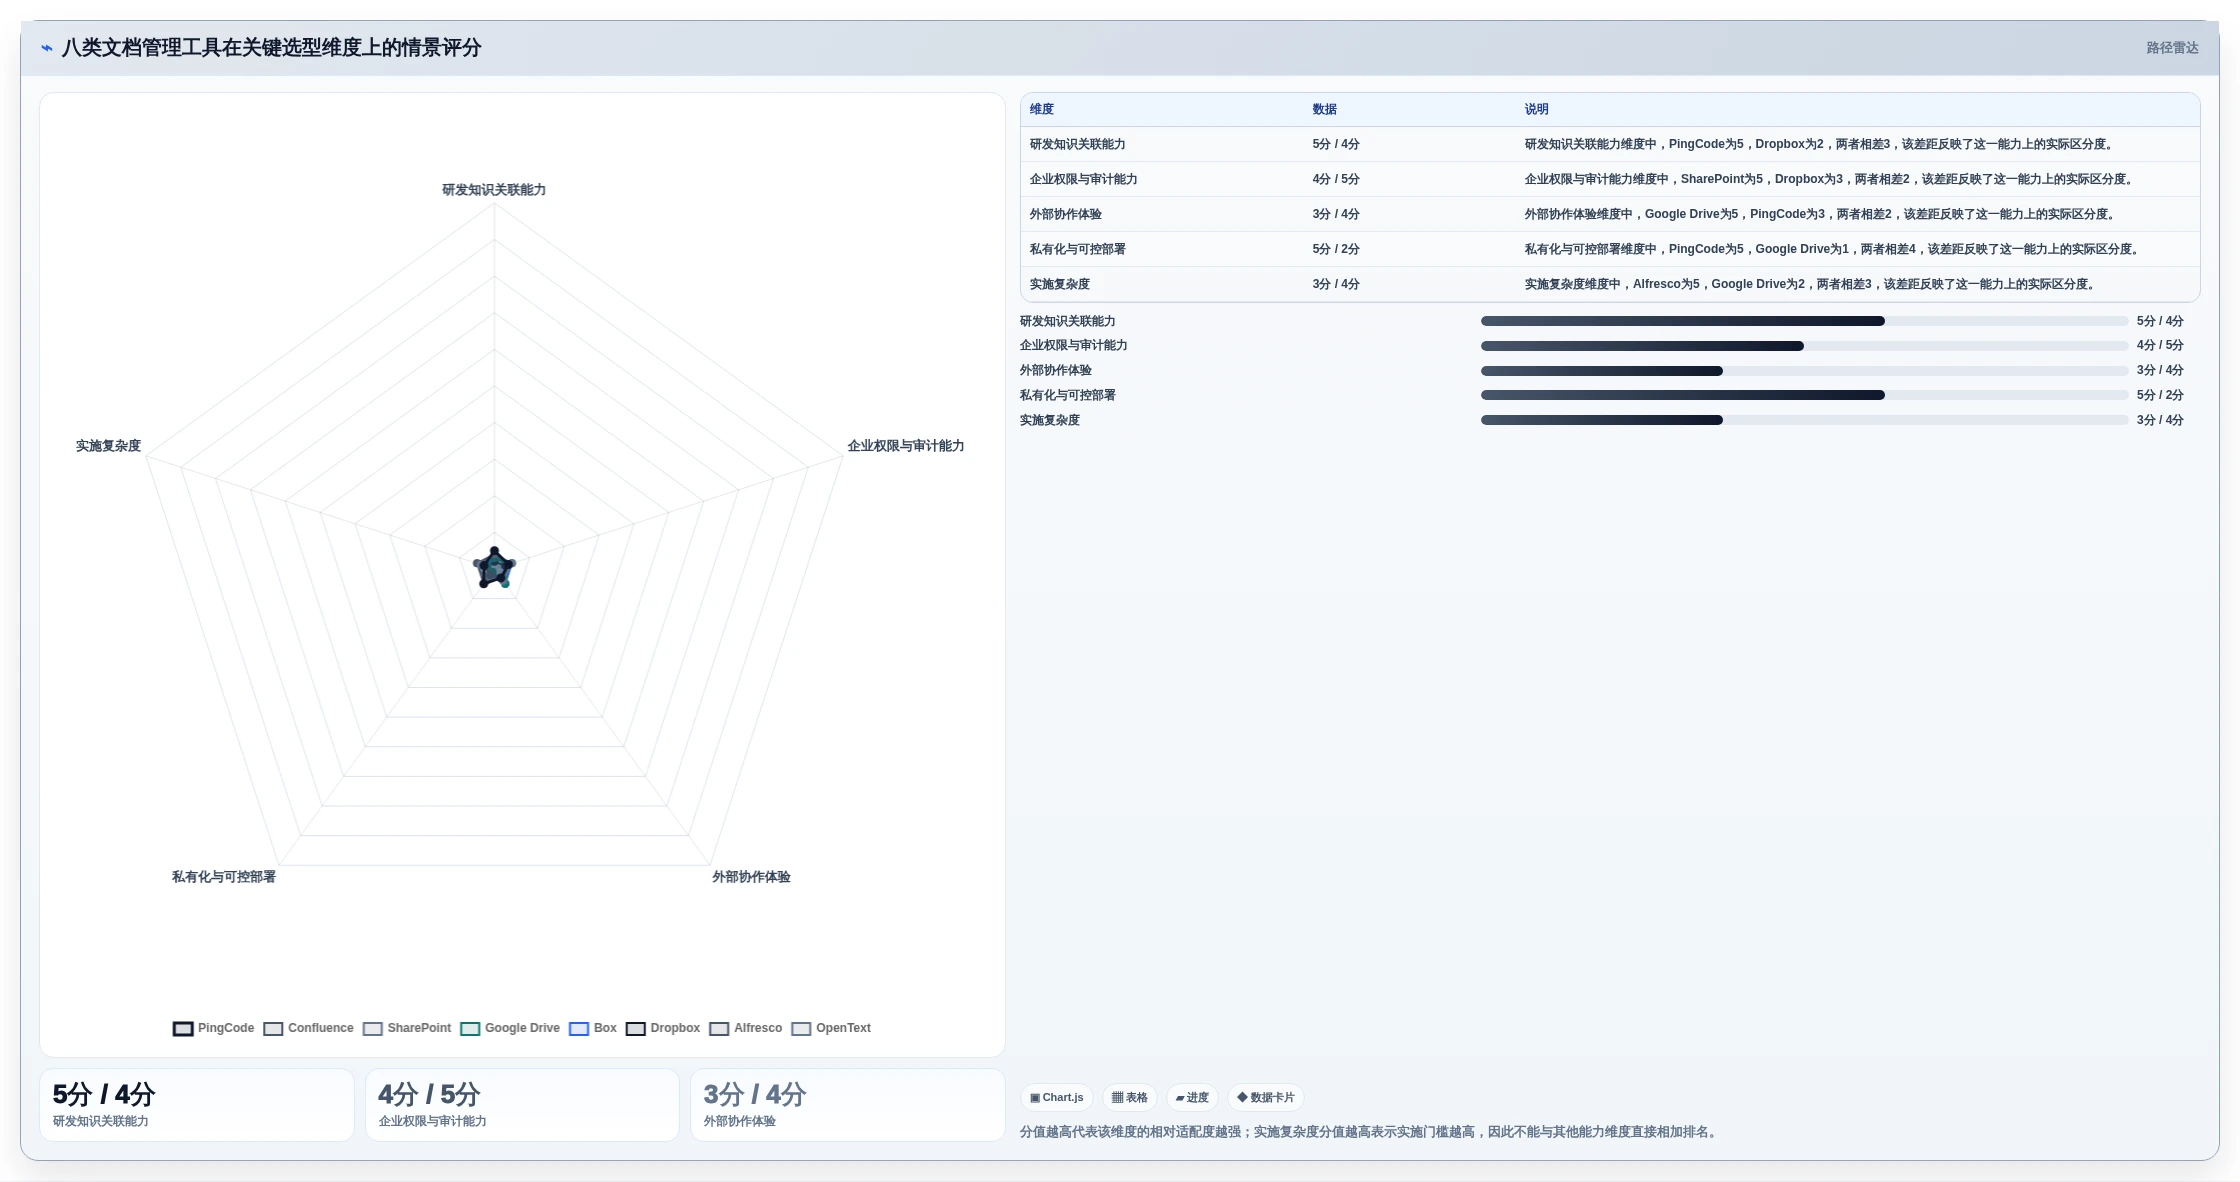Click progress bar for 私有化与可控部署
Image resolution: width=2240 pixels, height=1182 pixels.
point(1804,395)
